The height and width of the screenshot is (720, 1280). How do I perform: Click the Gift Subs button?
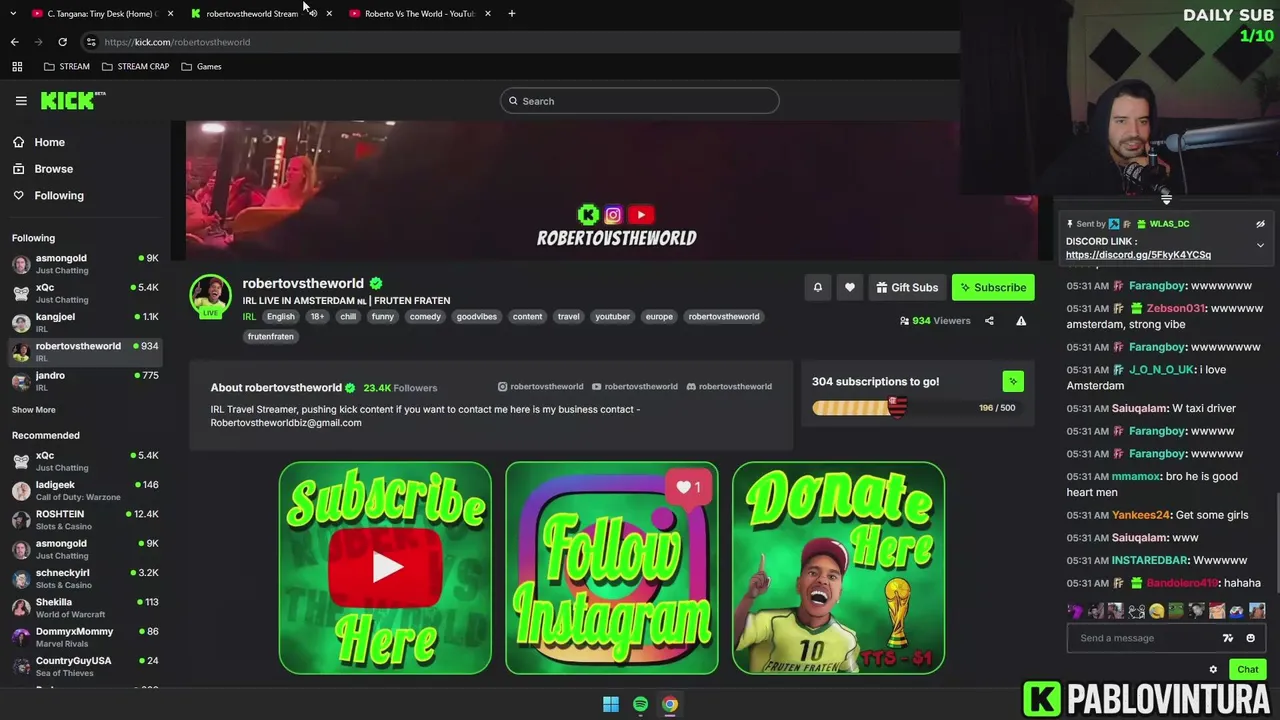pos(907,287)
